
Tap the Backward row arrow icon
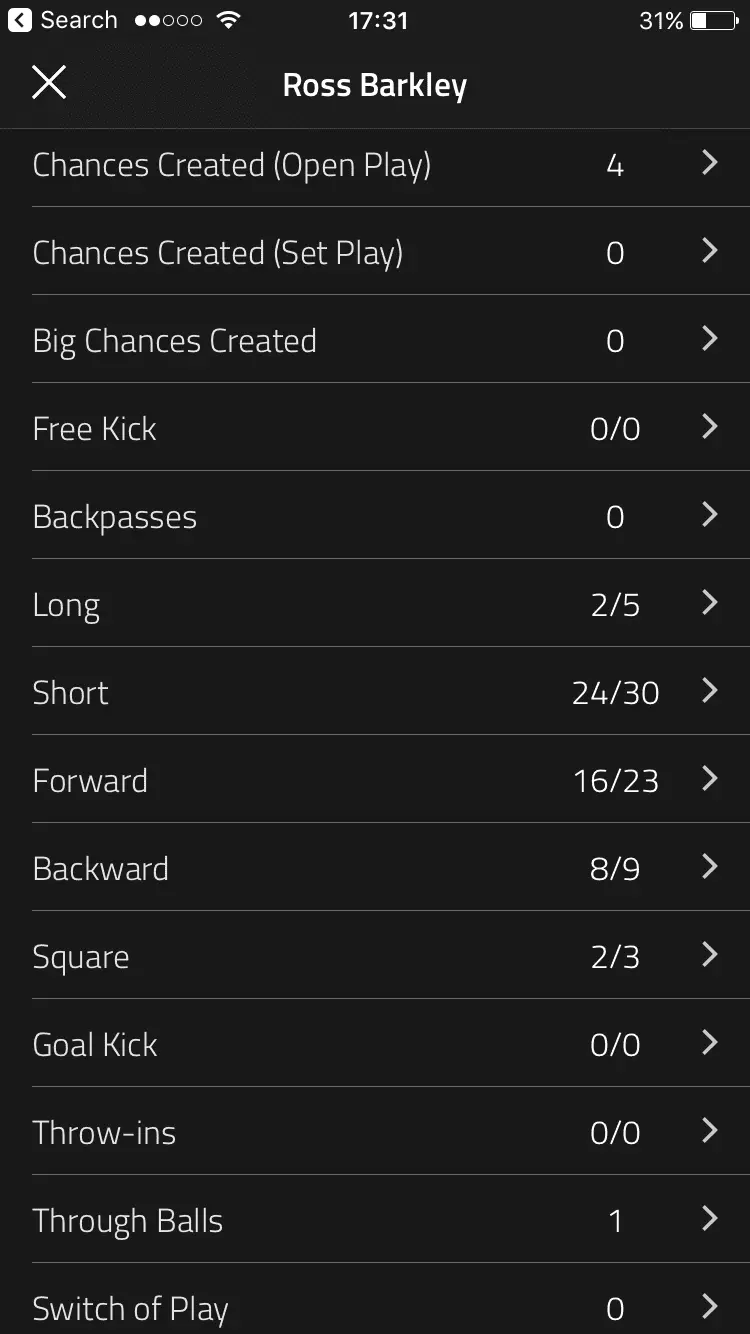pyautogui.click(x=709, y=867)
